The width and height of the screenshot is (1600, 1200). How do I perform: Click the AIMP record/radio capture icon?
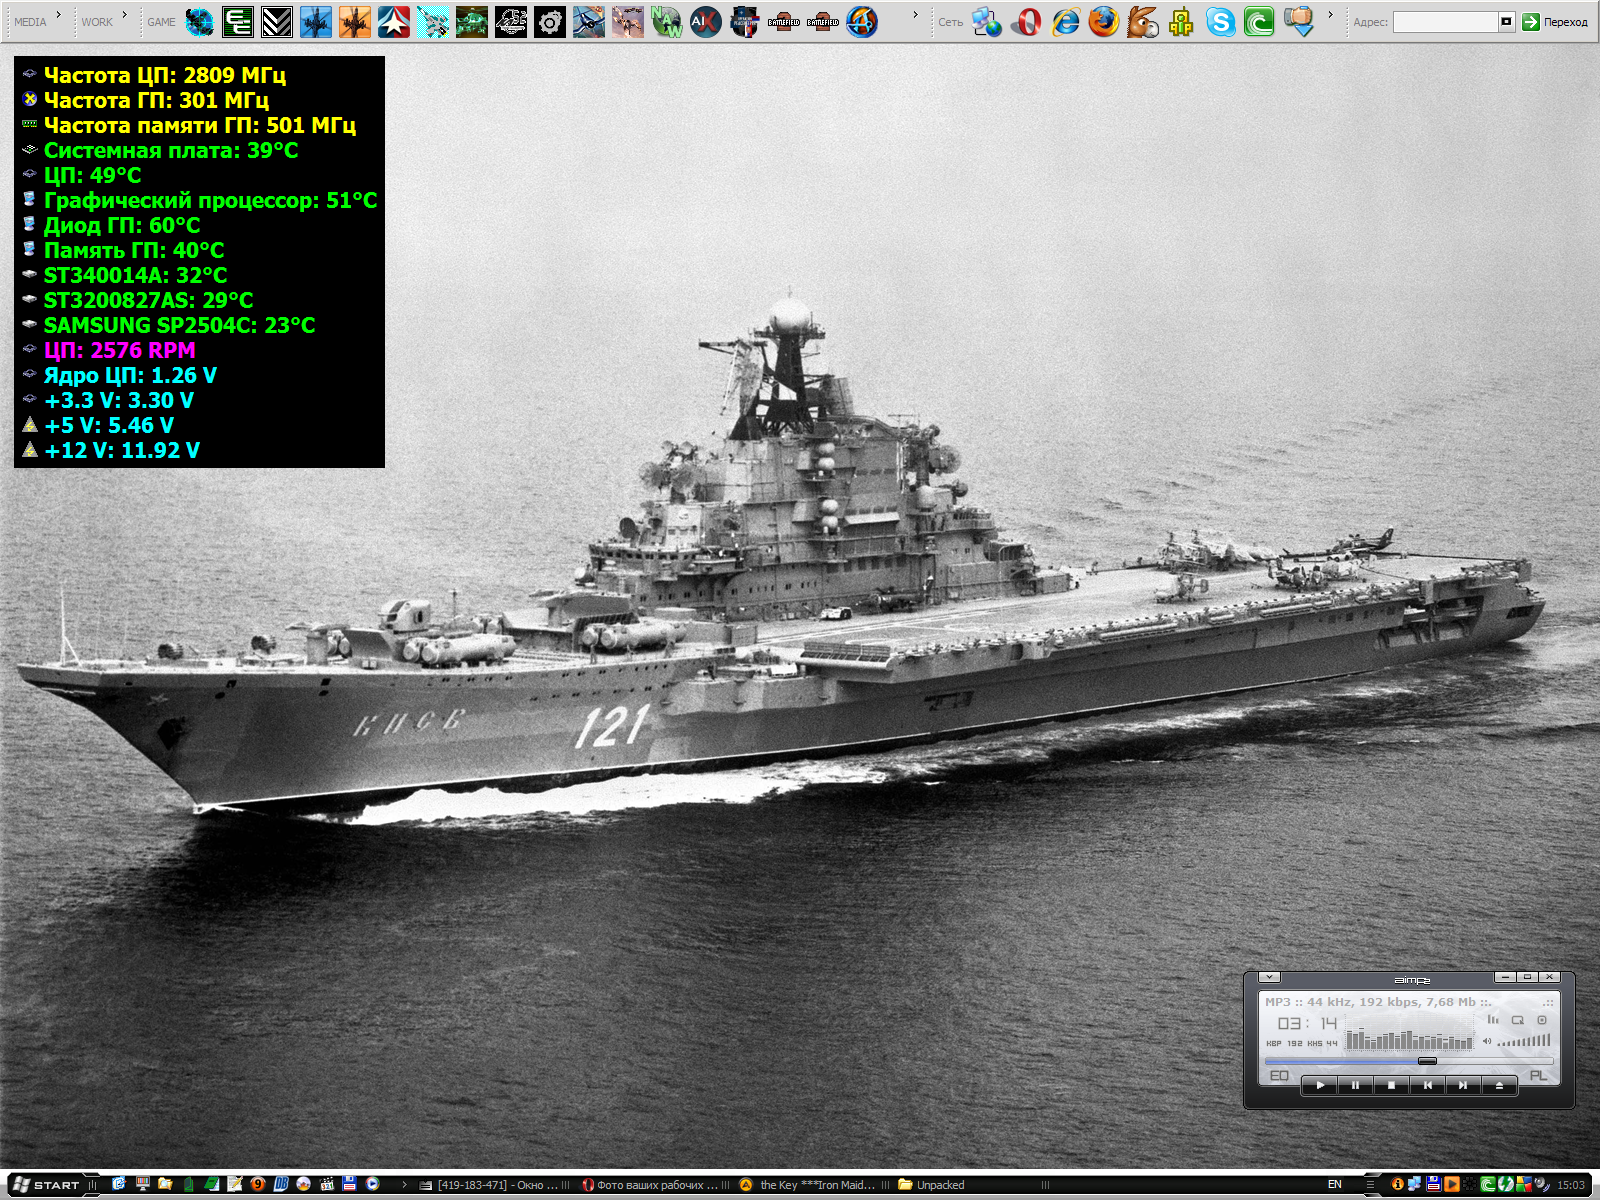(x=1542, y=1020)
